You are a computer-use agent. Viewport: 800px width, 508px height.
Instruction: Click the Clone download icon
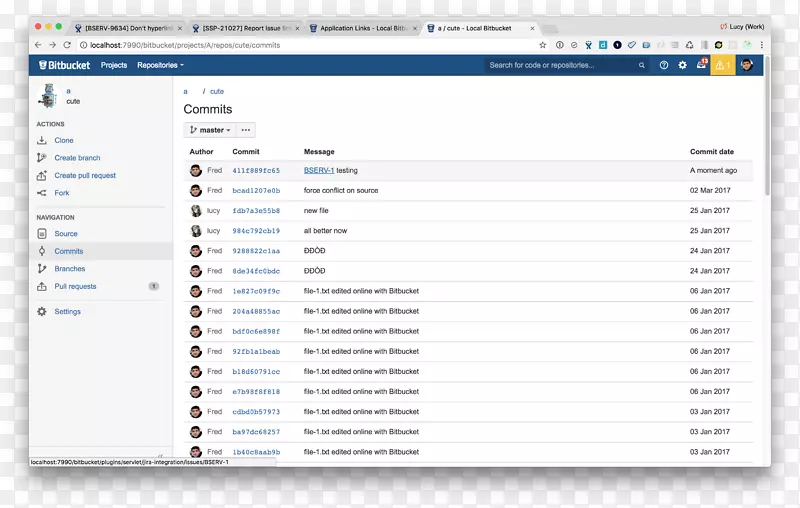tap(42, 141)
